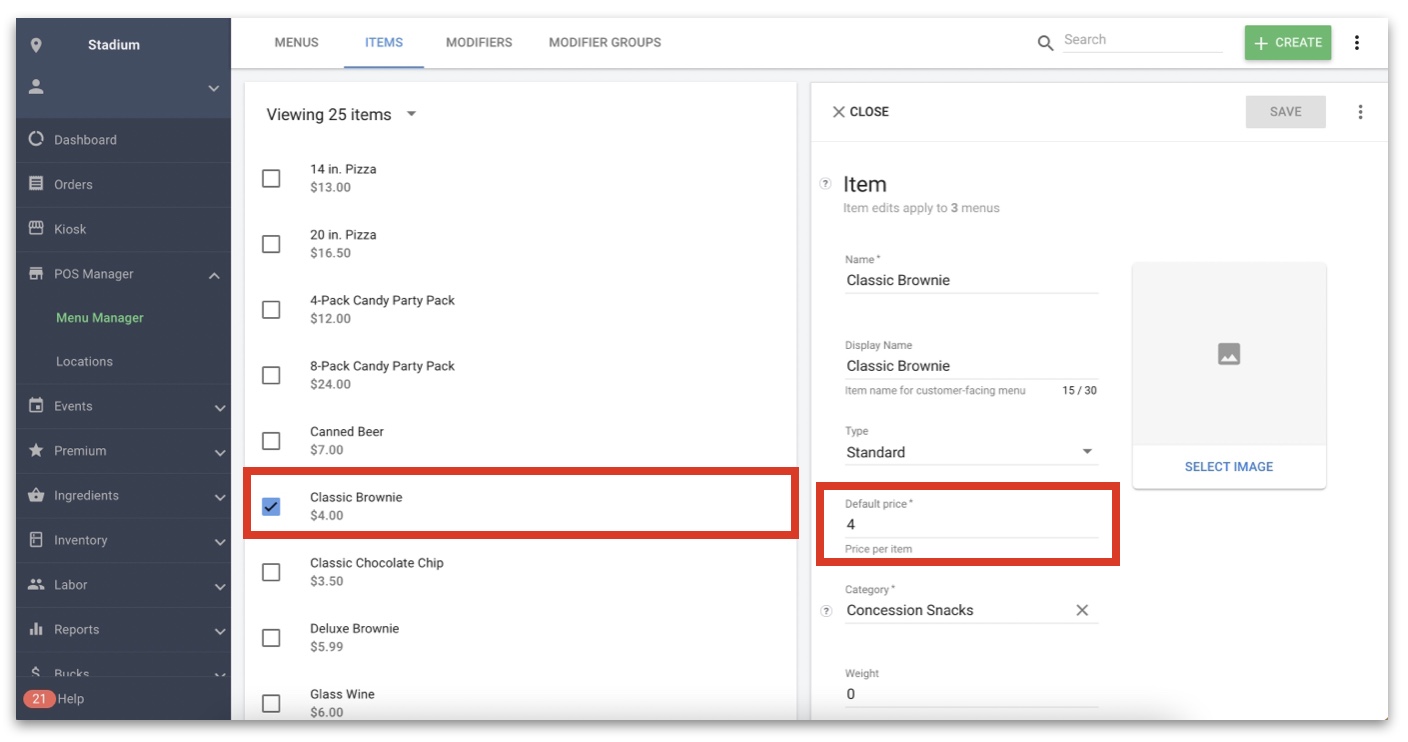The width and height of the screenshot is (1408, 742).
Task: Click the 21 notifications Help badge
Action: [38, 699]
